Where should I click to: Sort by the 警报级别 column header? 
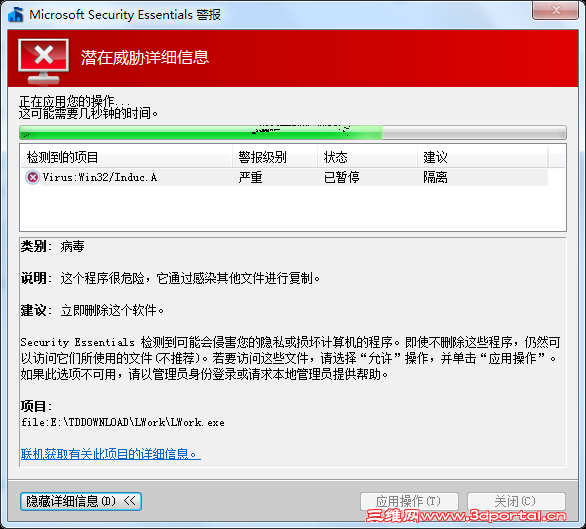(275, 157)
